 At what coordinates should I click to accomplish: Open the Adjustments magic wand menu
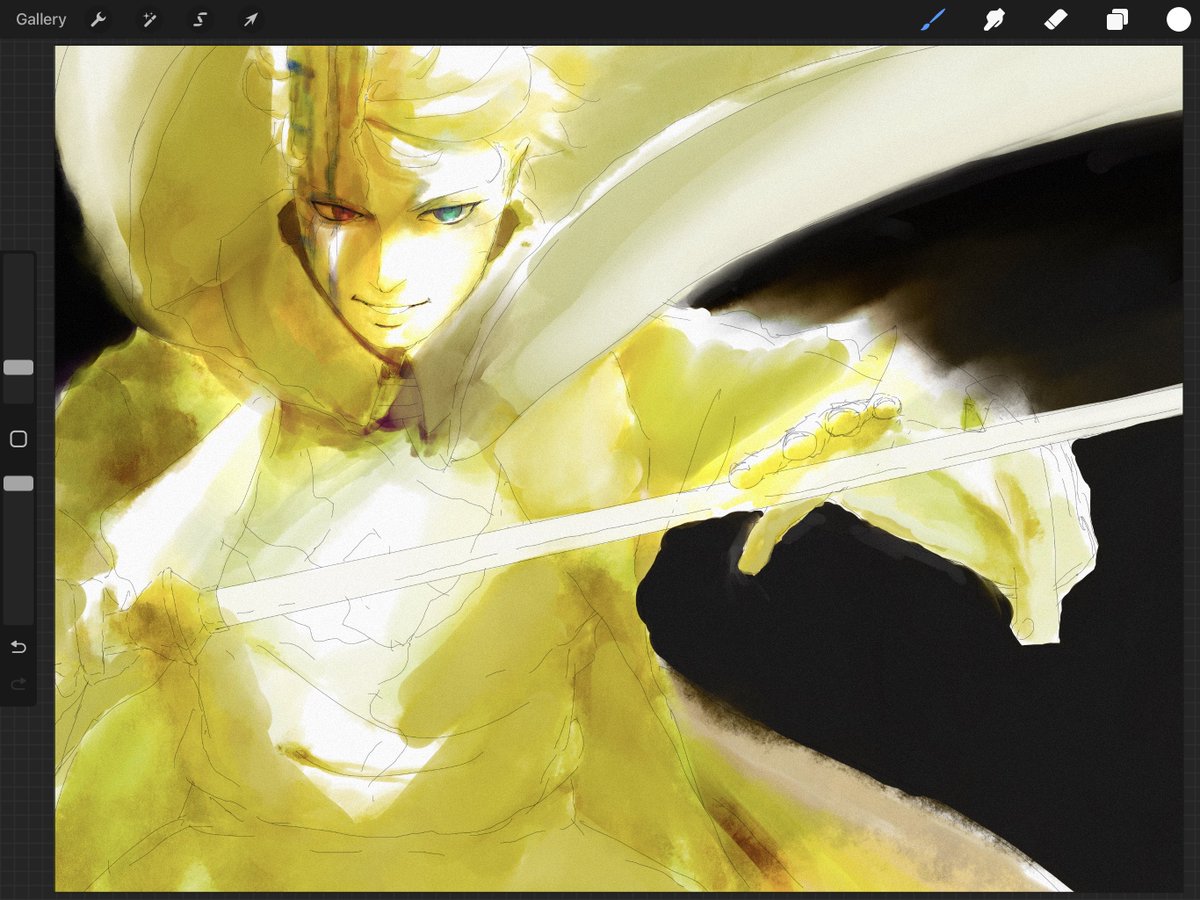coord(149,19)
